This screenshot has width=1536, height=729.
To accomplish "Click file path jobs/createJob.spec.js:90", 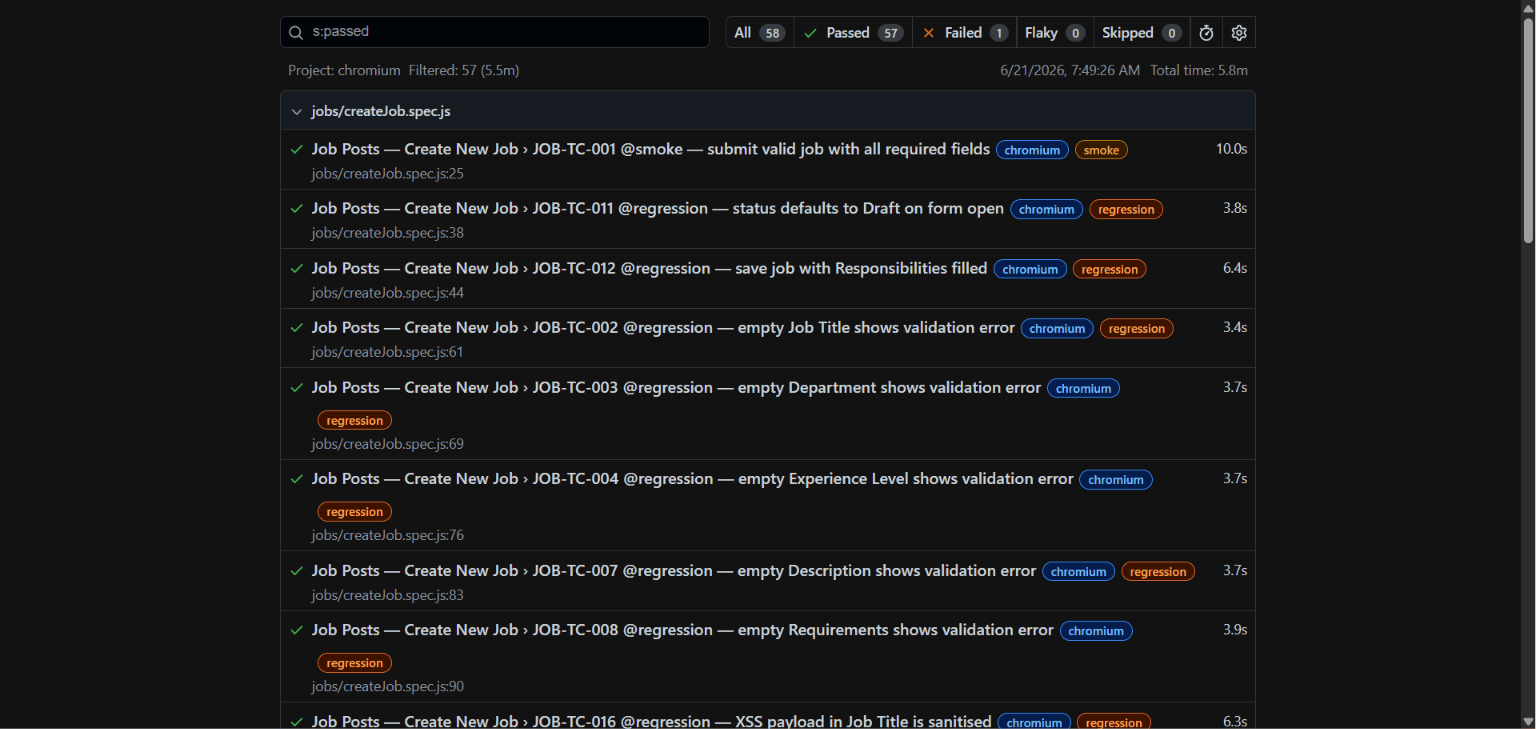I will point(387,686).
